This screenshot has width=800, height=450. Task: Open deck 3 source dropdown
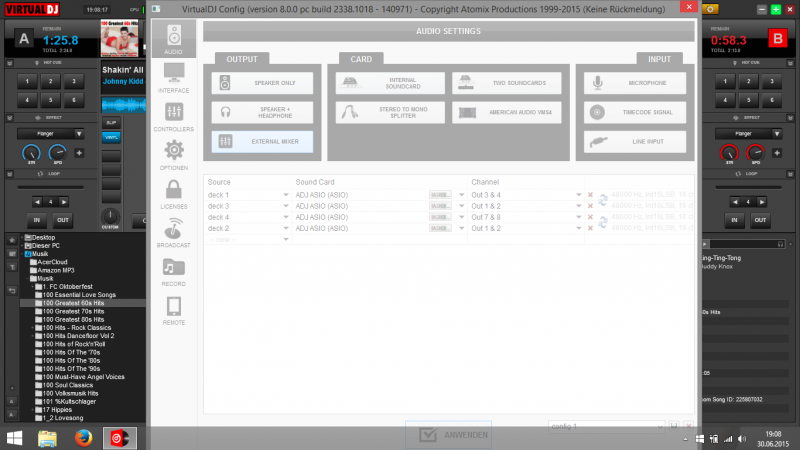click(x=286, y=206)
